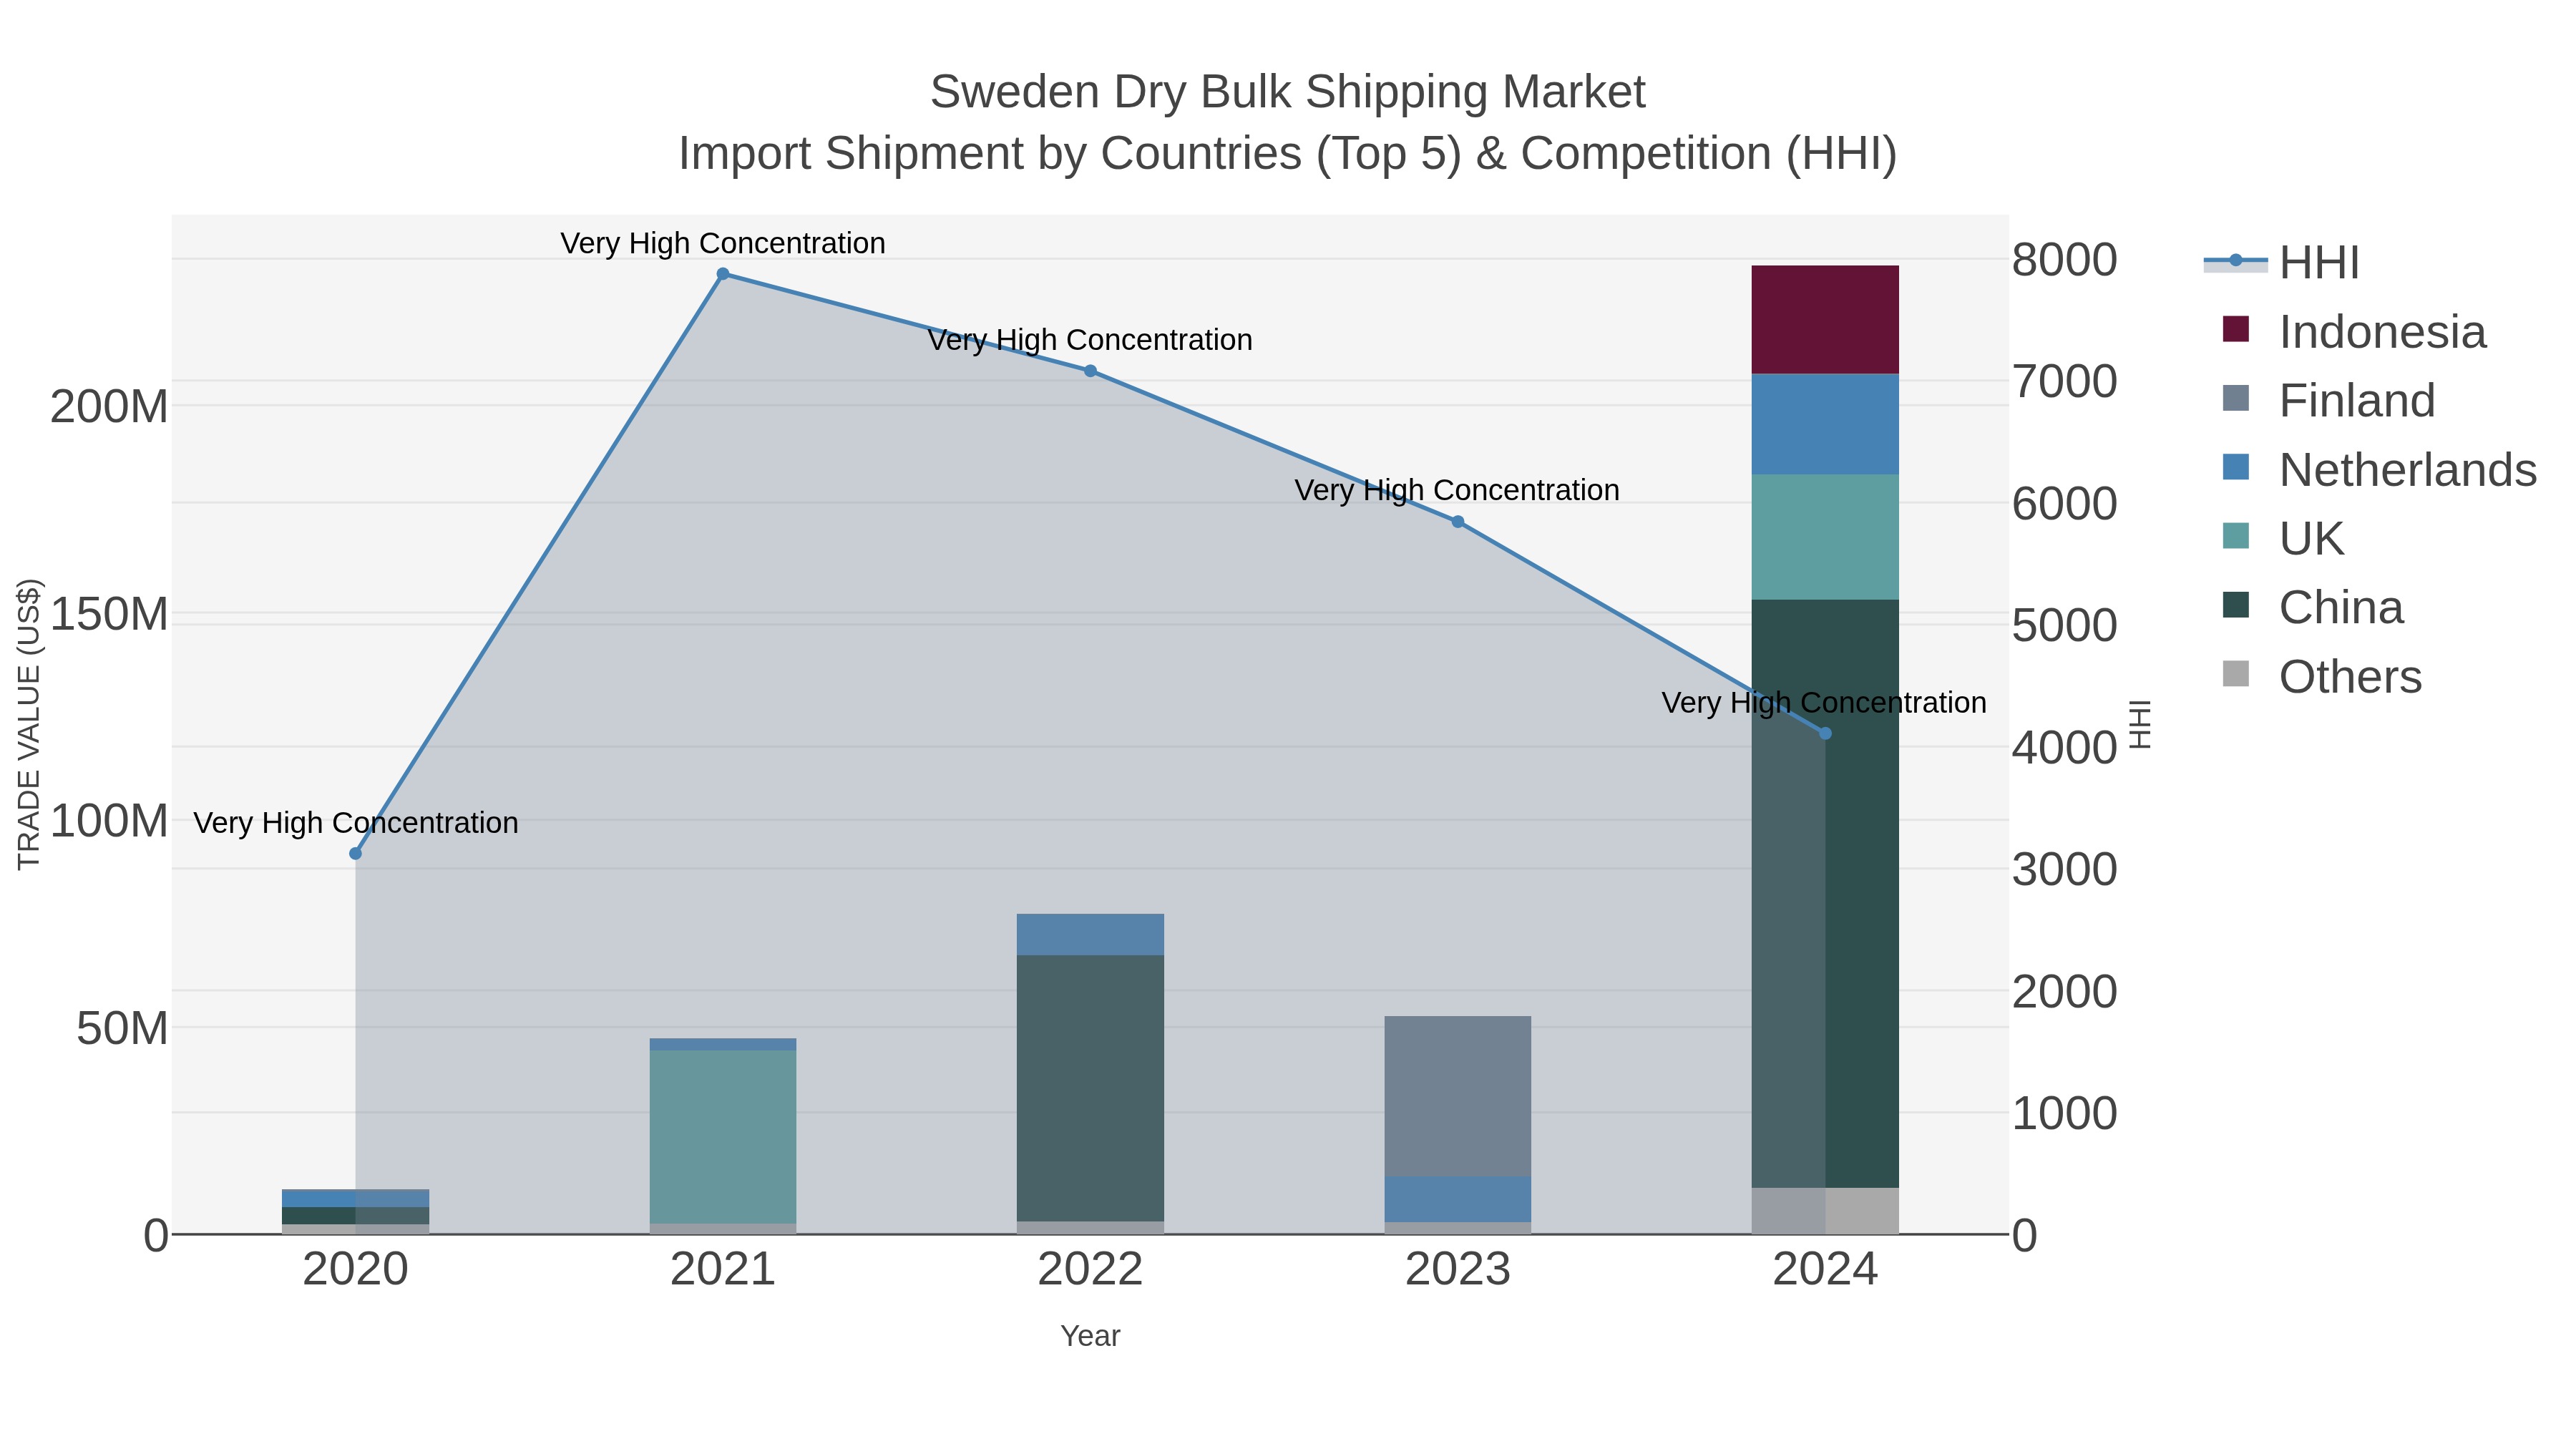Click the 'TRADE VALUE (US$)' axis title

click(29, 724)
